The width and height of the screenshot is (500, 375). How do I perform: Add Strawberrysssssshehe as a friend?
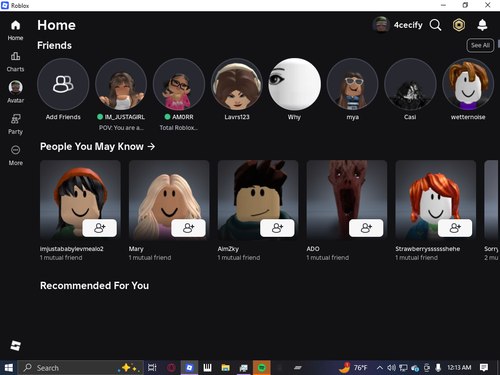coord(455,228)
